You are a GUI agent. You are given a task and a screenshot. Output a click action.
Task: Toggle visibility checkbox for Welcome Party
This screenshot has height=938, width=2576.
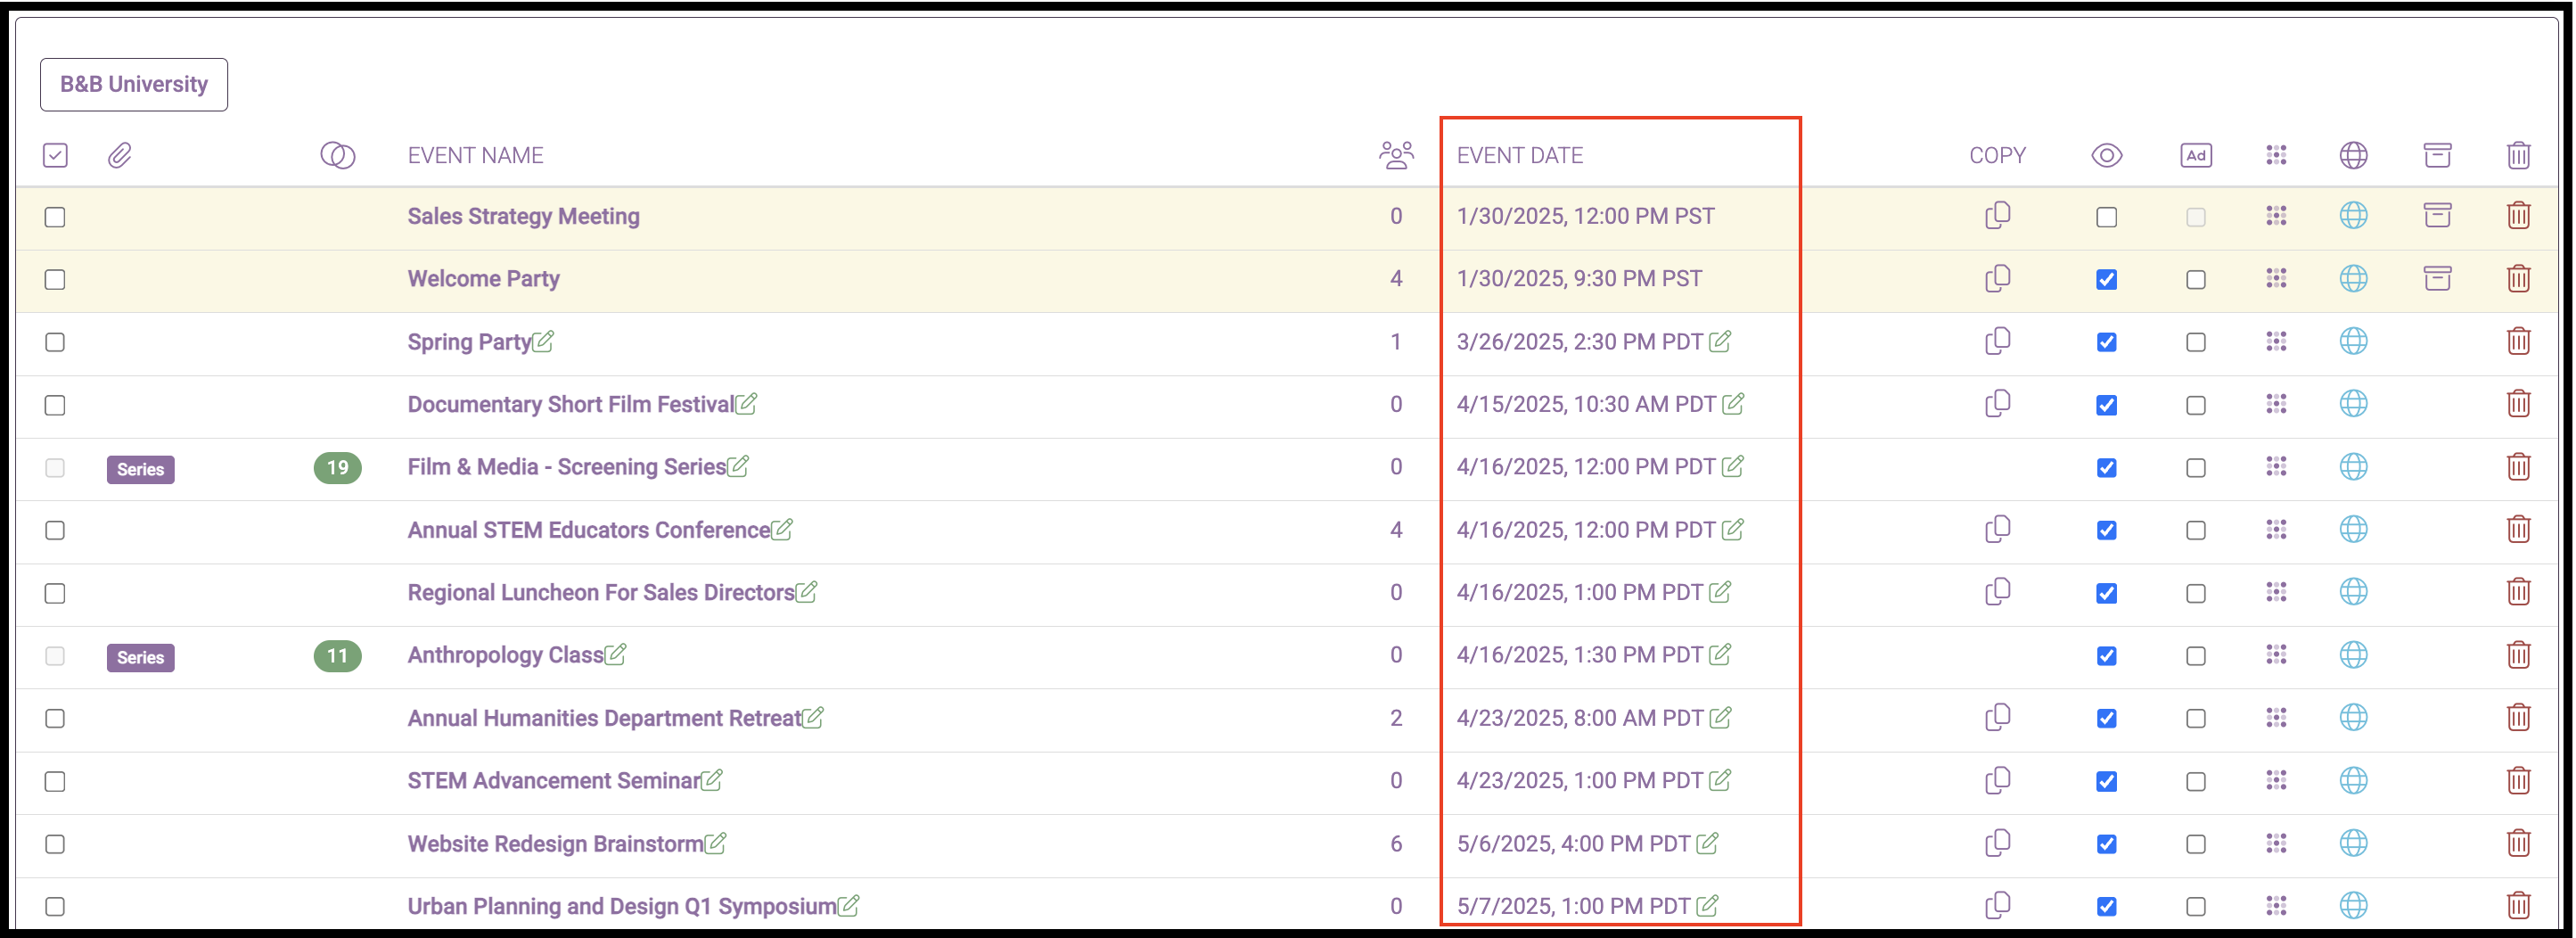[x=2107, y=280]
